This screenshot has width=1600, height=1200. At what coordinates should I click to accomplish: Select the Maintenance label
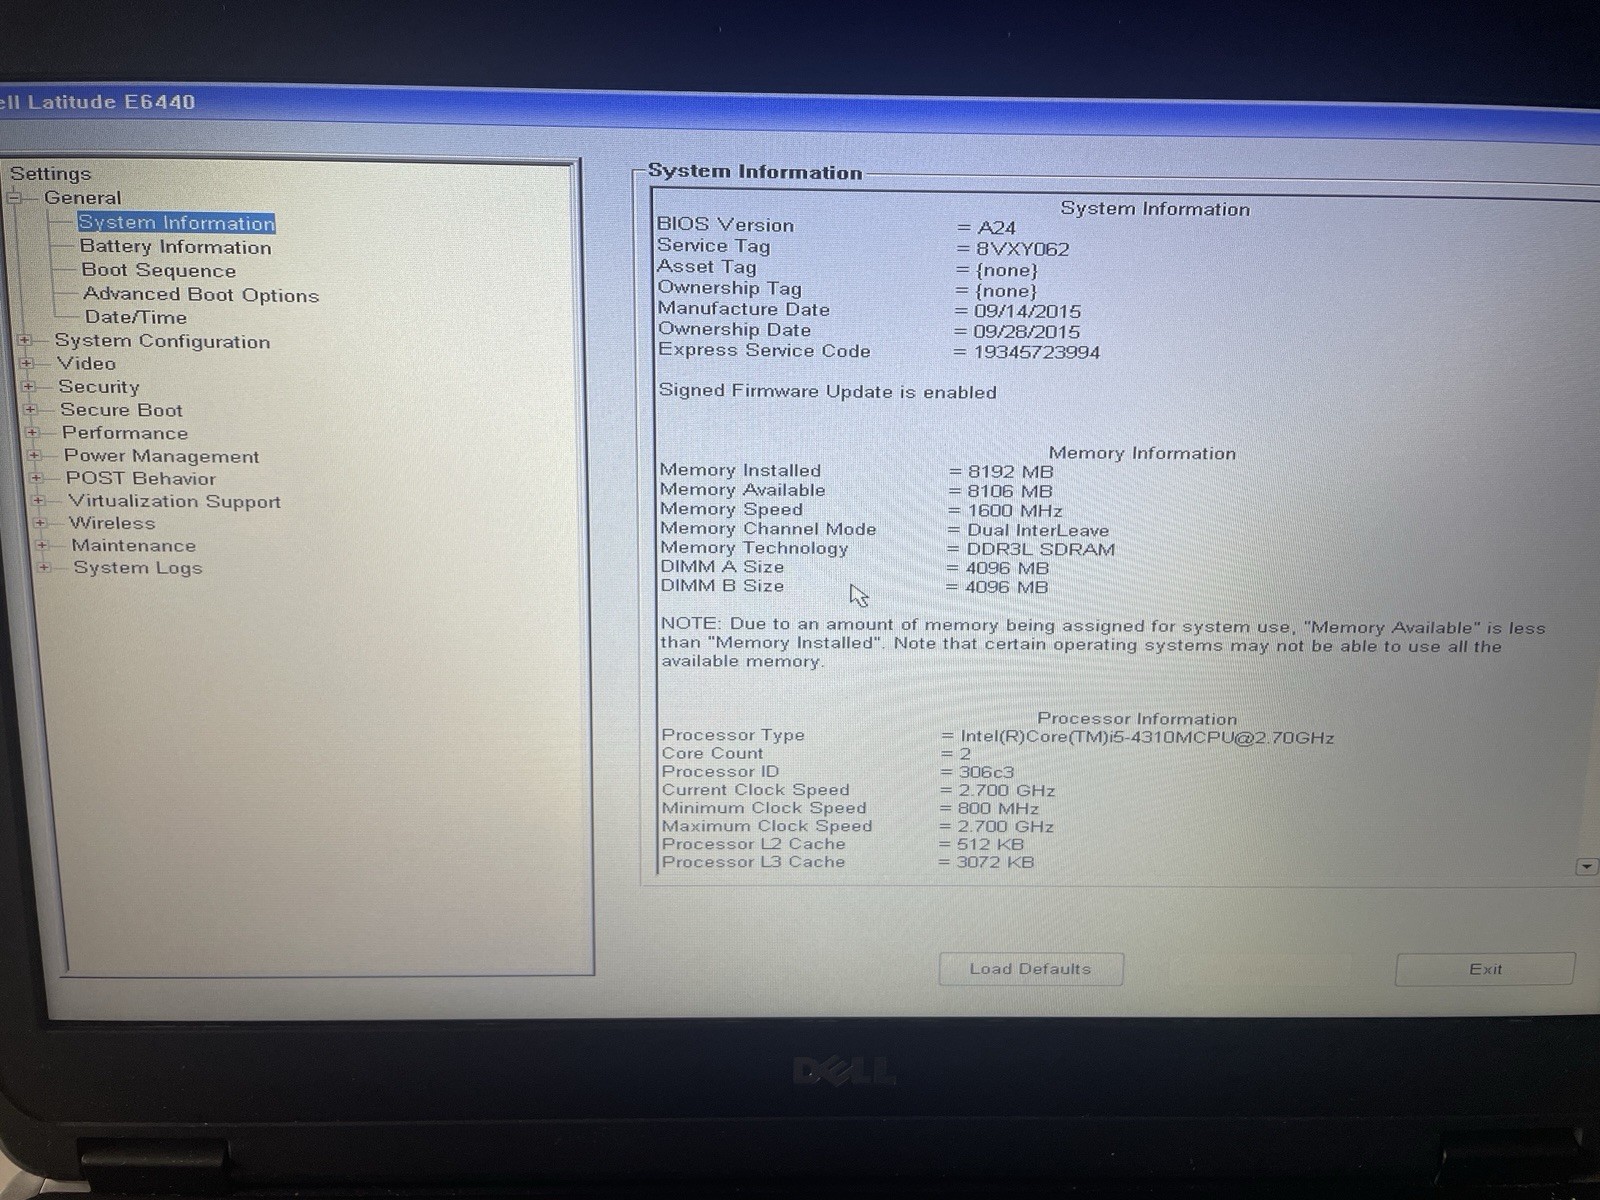point(133,546)
